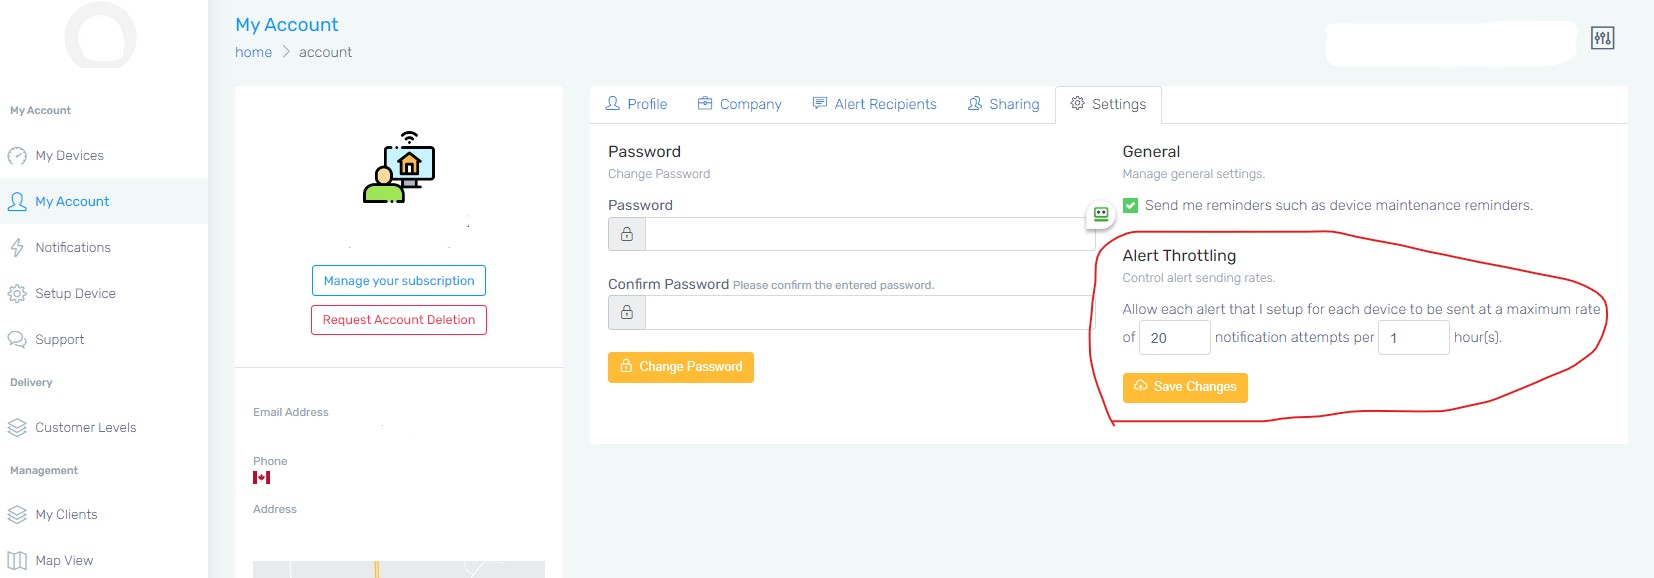Click the notification attempts number field

click(1174, 338)
